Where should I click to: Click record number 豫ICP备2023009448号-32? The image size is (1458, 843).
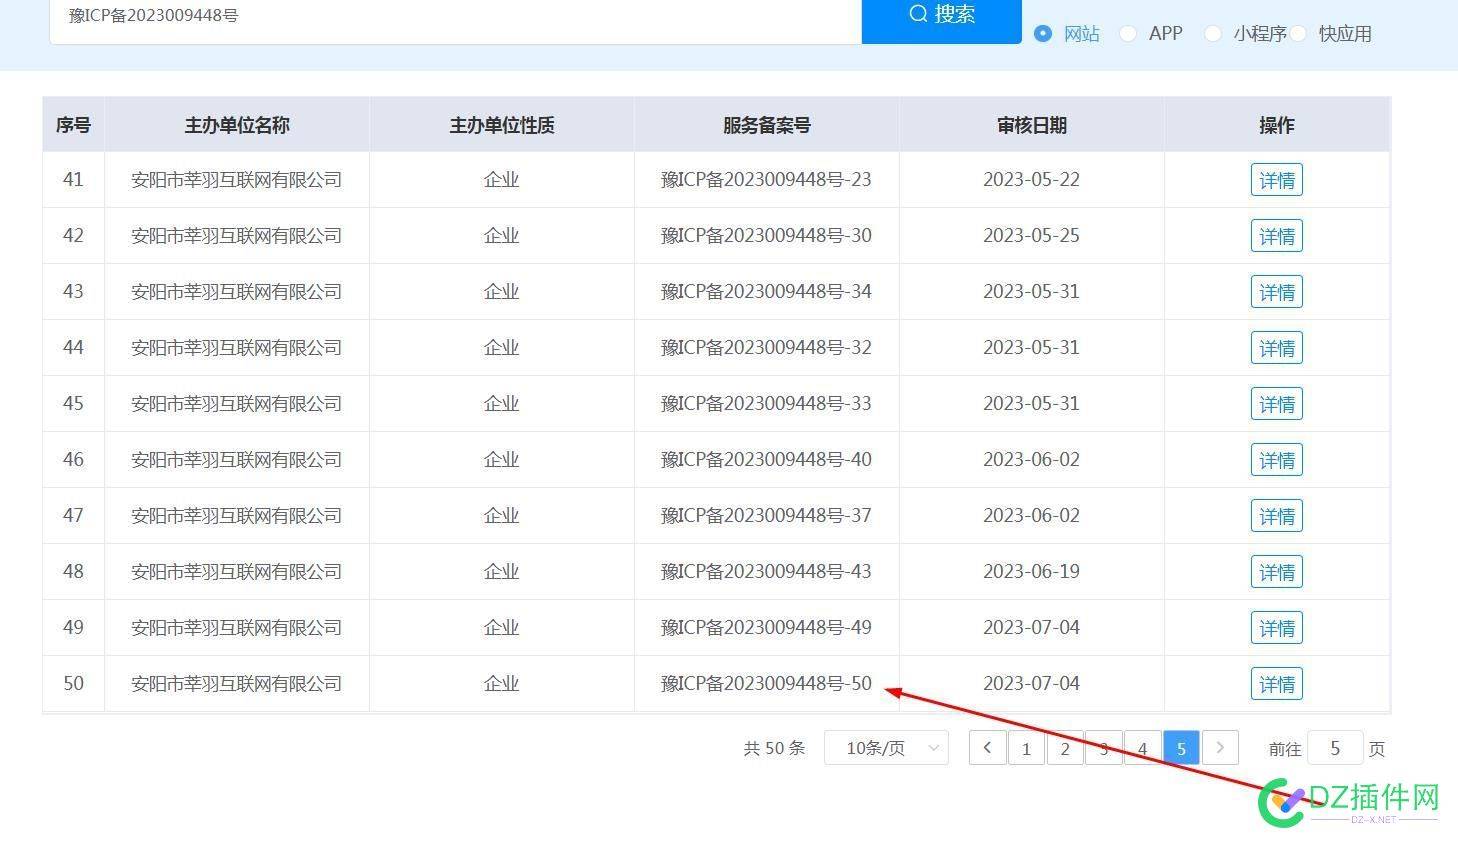[x=766, y=348]
